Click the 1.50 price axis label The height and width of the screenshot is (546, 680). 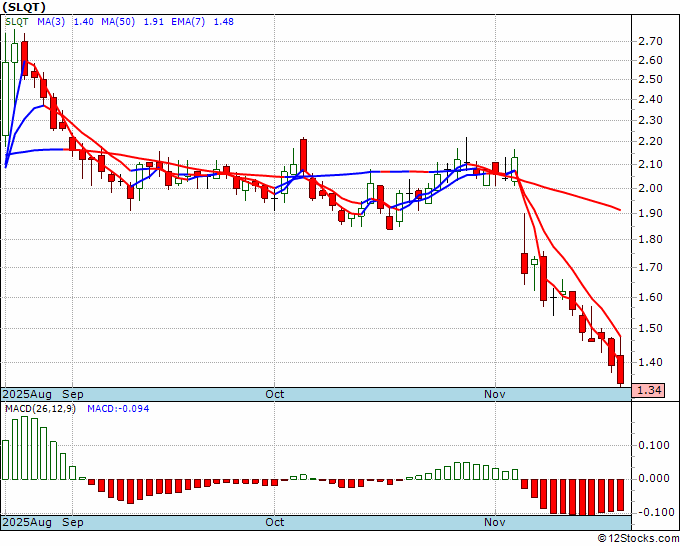[651, 328]
